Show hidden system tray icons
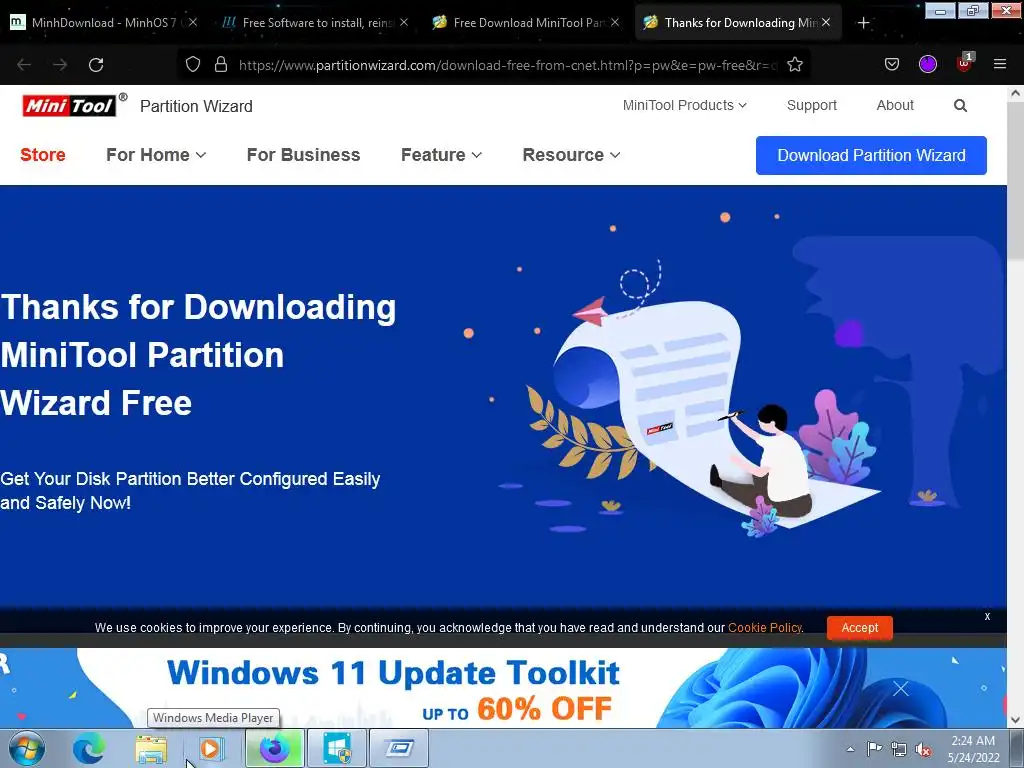 click(x=850, y=749)
